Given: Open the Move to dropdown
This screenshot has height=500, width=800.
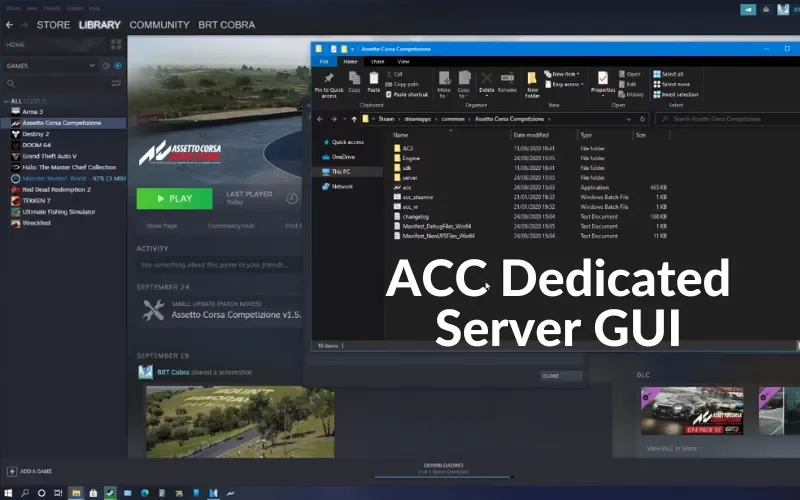Looking at the screenshot, I should click(444, 85).
